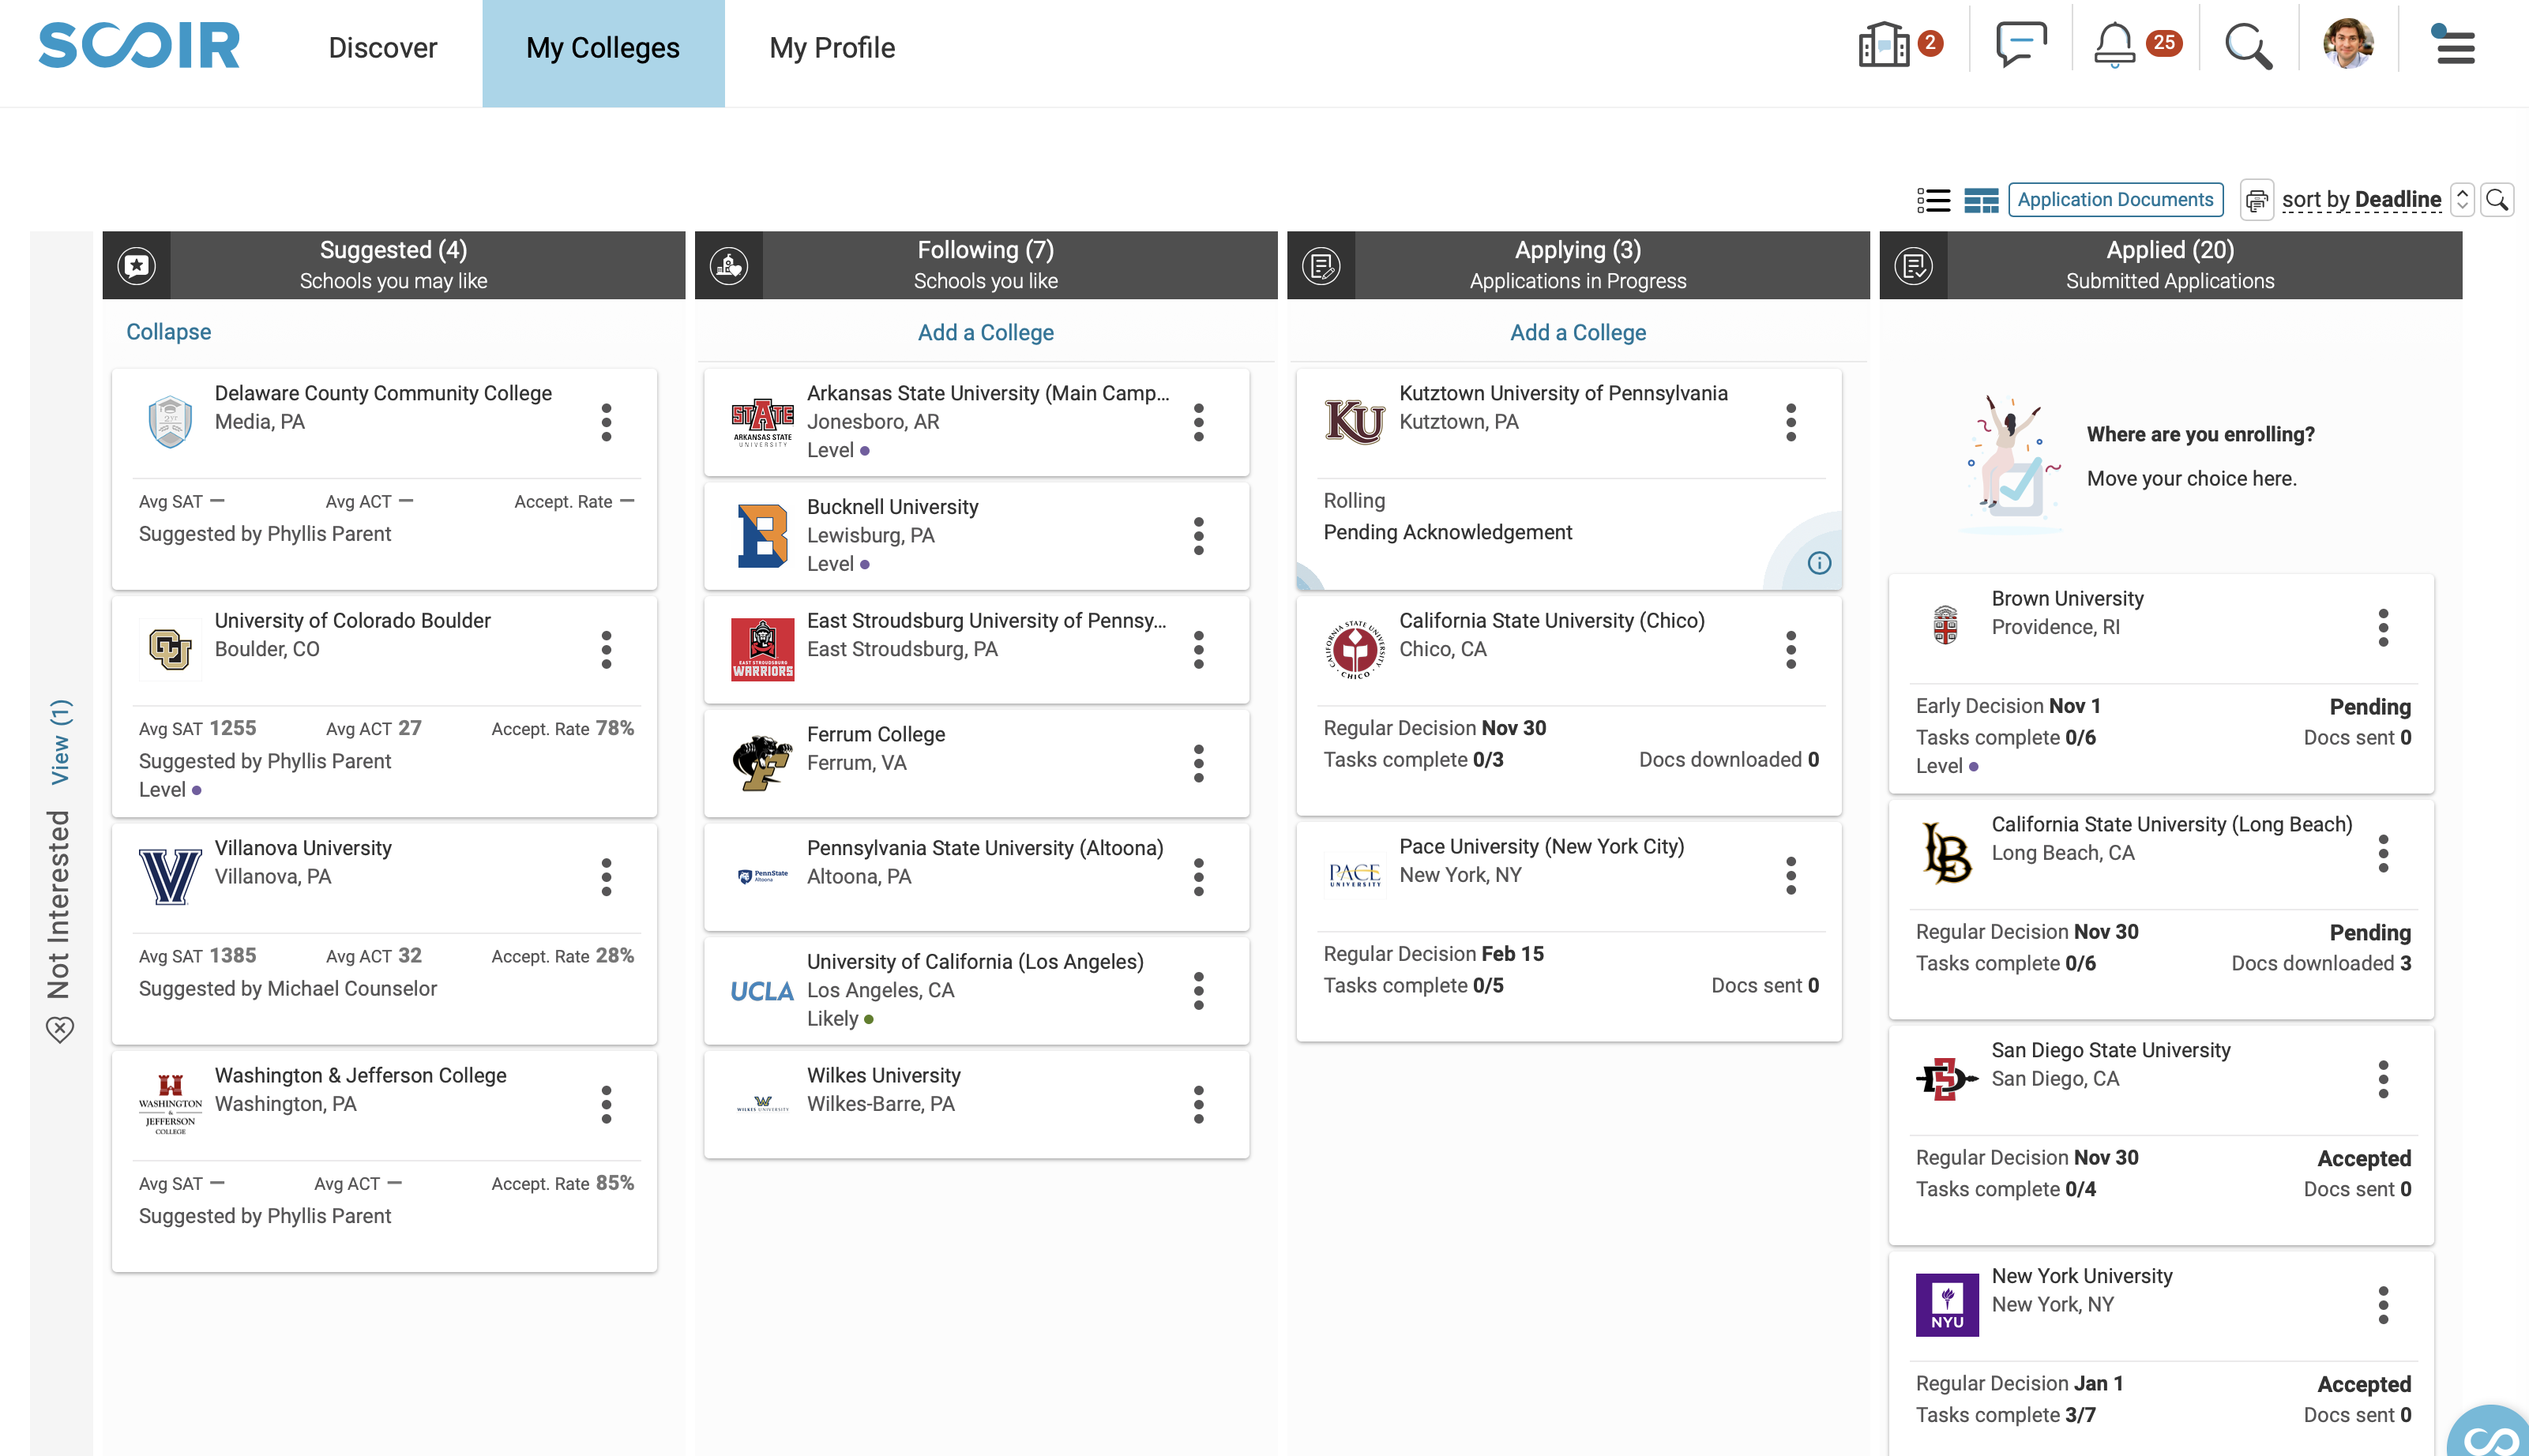Click the print icon

click(2257, 200)
